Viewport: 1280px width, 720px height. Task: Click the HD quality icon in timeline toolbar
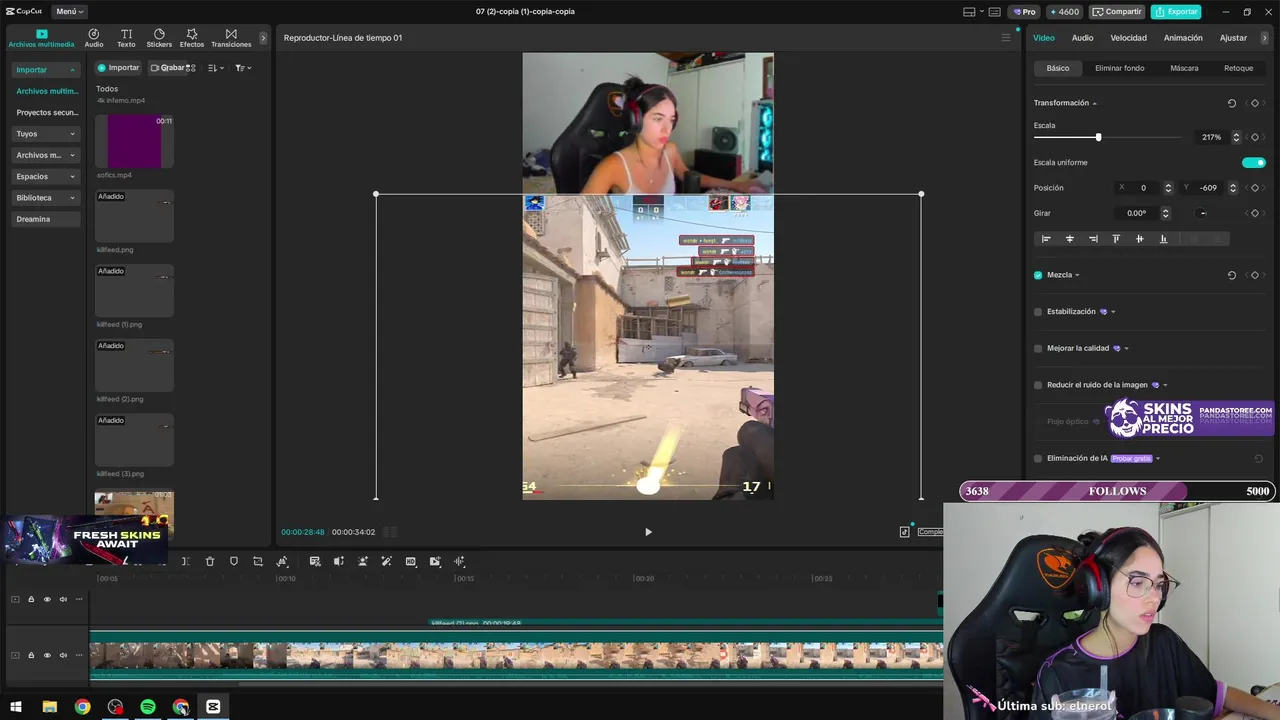(411, 561)
